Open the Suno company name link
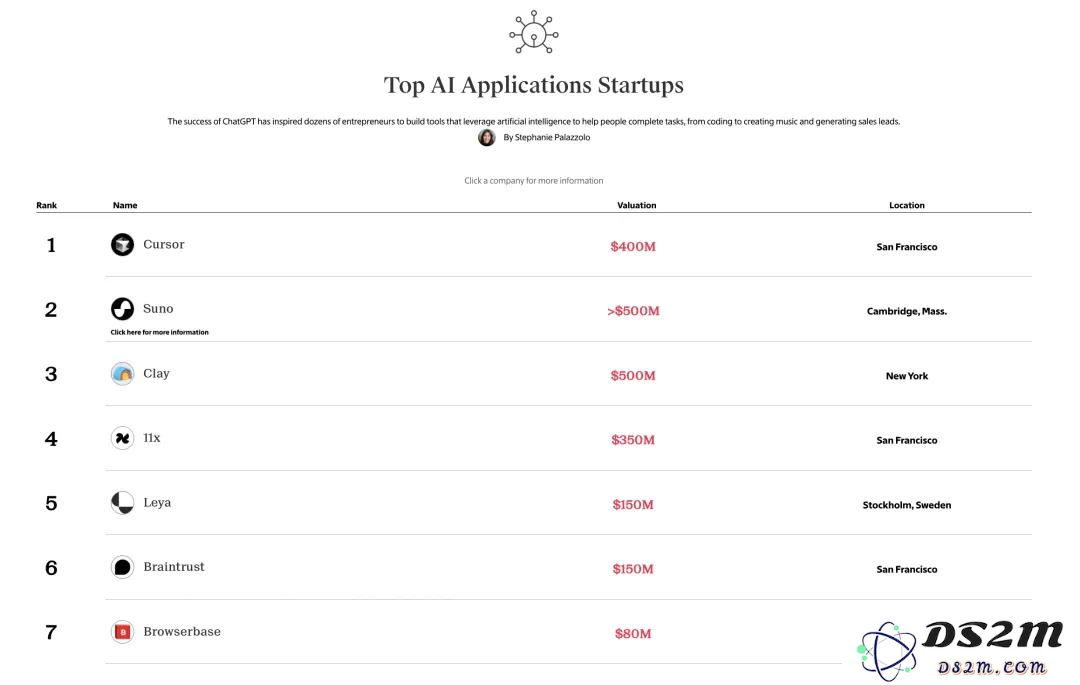Screen dimensions: 1080x685 [x=158, y=308]
